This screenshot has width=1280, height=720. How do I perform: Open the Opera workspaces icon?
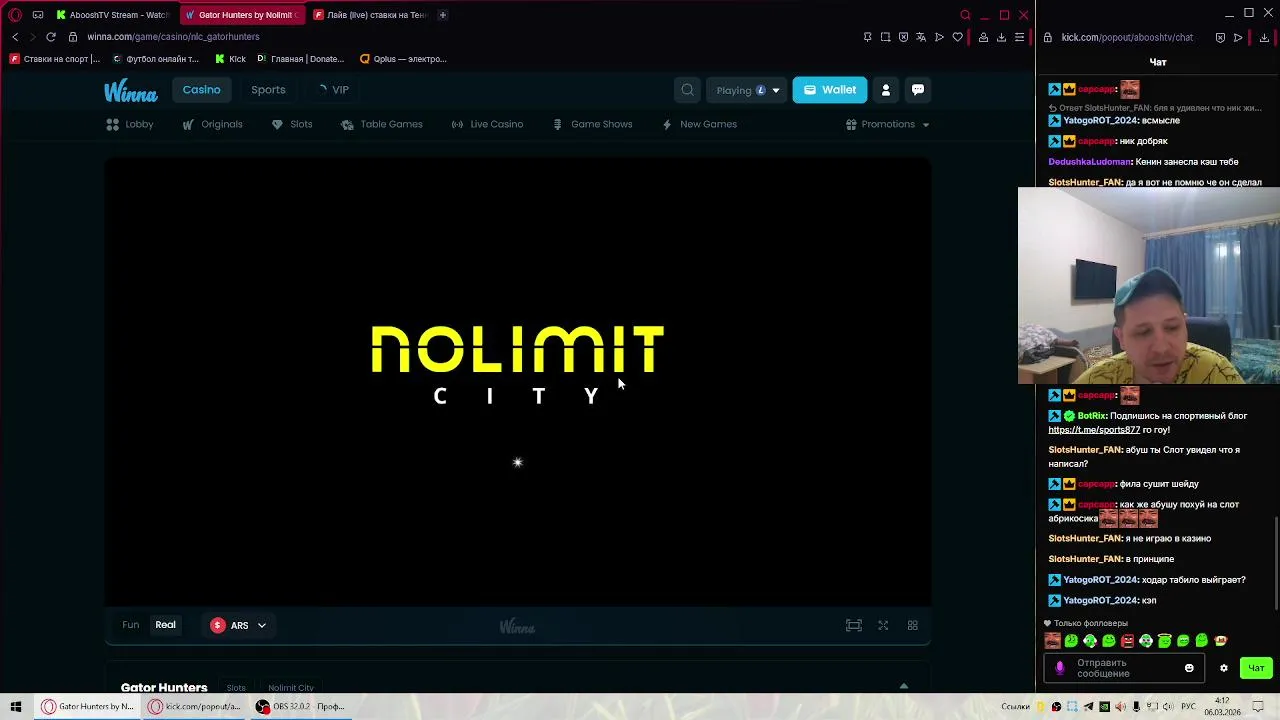38,15
